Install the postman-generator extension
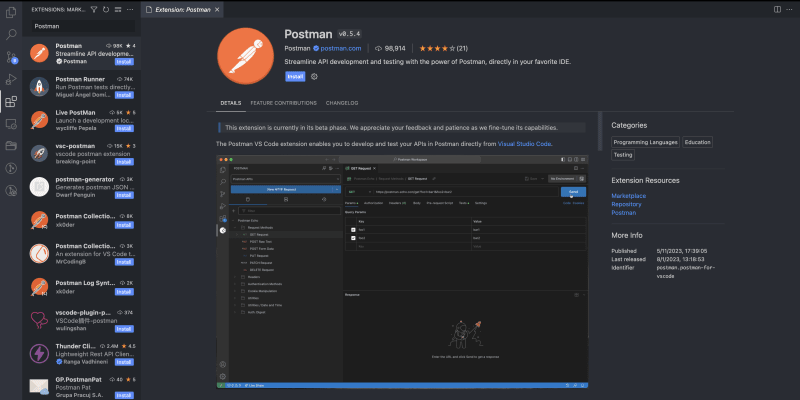Viewport: 800px width, 400px height. pos(124,195)
